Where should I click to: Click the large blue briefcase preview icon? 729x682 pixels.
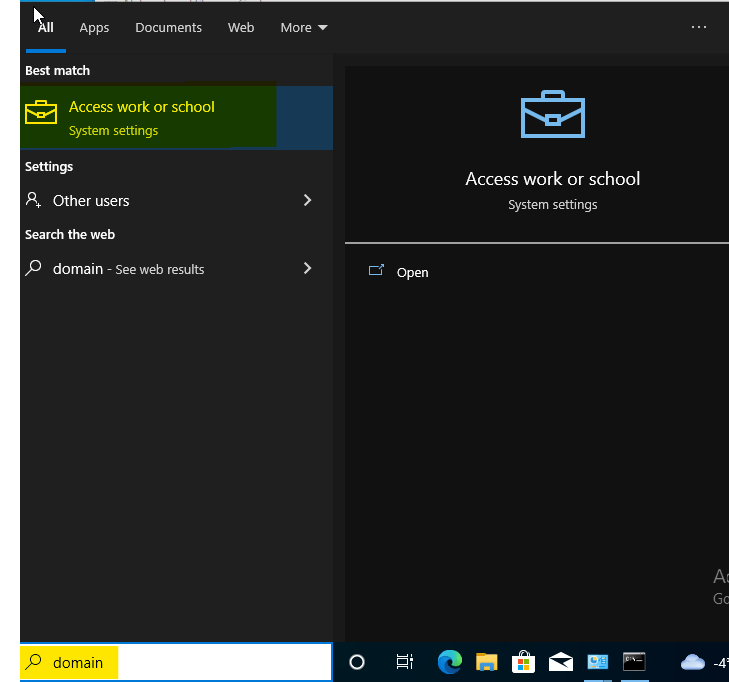[x=553, y=114]
